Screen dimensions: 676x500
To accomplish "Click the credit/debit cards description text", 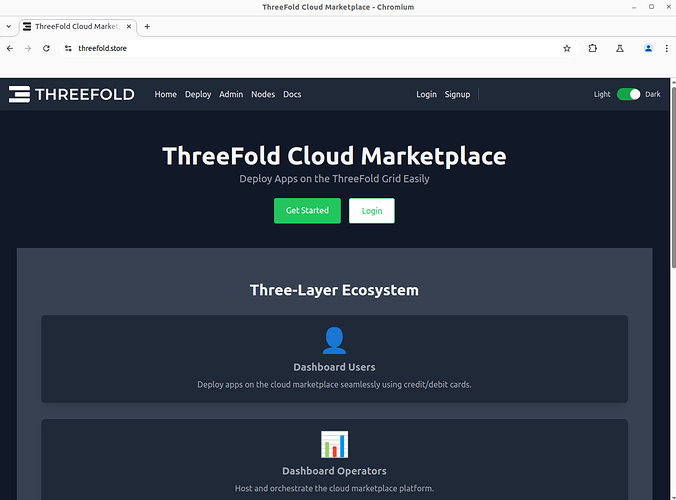I will click(x=334, y=384).
